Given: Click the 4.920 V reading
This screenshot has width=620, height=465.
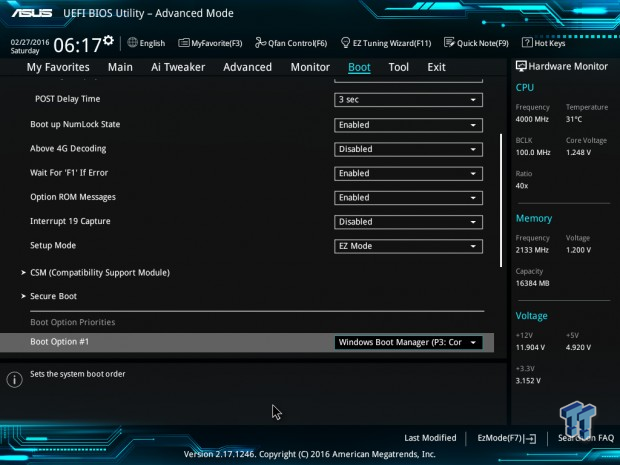Looking at the screenshot, I should [x=578, y=347].
